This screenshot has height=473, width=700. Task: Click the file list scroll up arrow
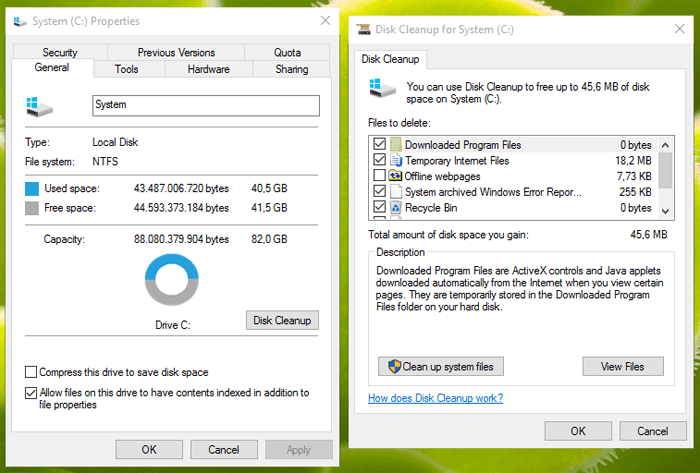click(x=665, y=145)
